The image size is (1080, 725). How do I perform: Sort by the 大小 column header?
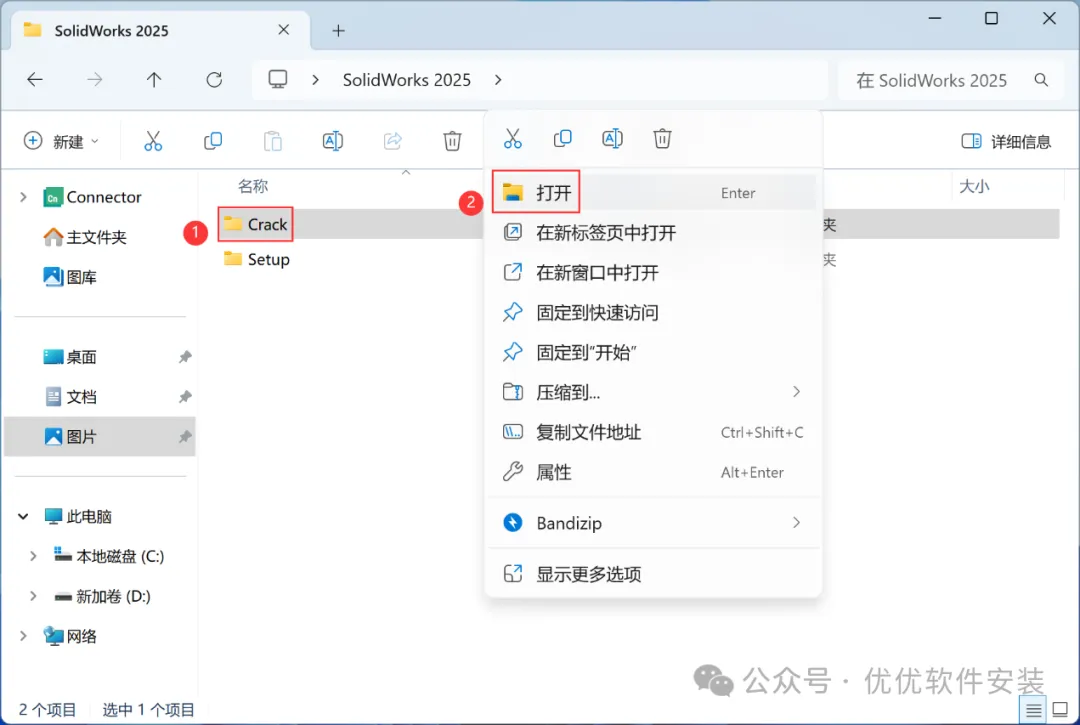[974, 186]
